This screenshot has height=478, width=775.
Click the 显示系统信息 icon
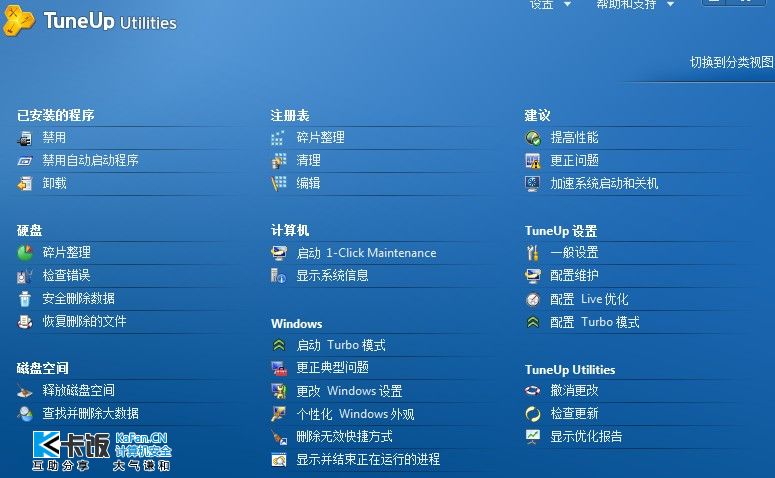point(279,276)
